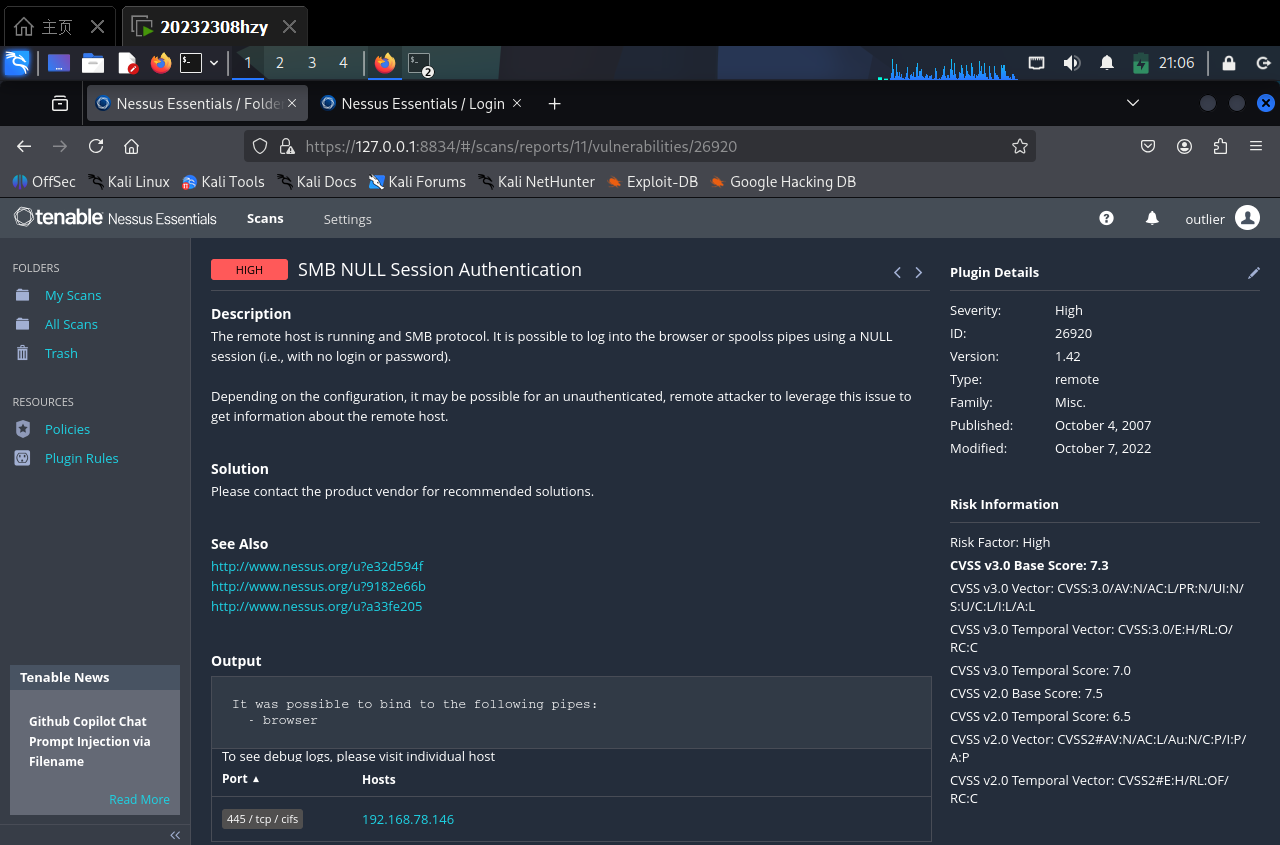This screenshot has width=1280, height=845.
Task: Open the notifications bell in system panel
Action: pyautogui.click(x=1107, y=63)
